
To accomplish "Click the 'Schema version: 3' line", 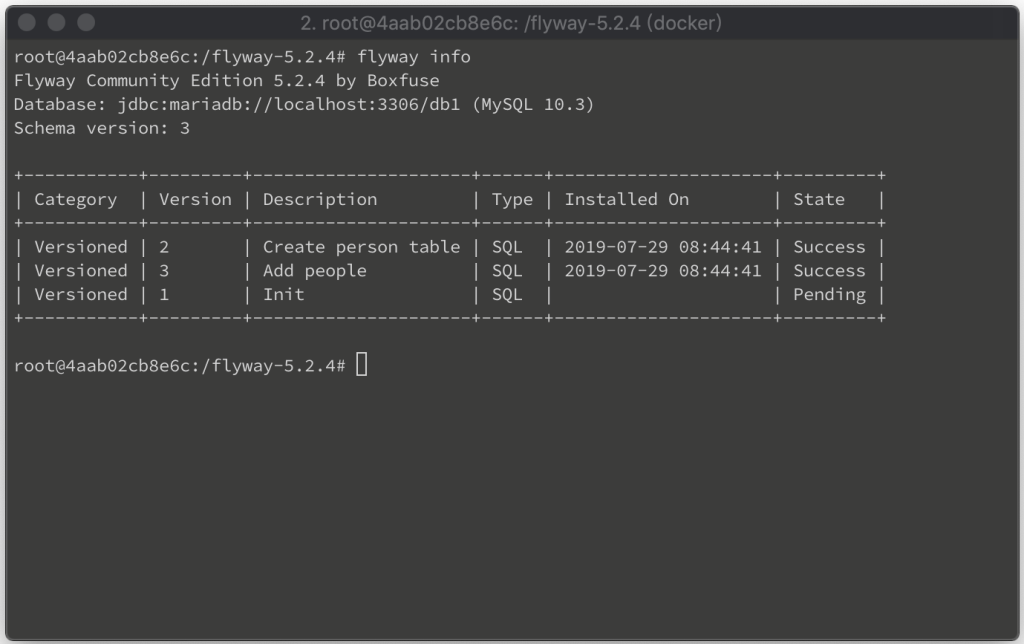I will [x=102, y=128].
